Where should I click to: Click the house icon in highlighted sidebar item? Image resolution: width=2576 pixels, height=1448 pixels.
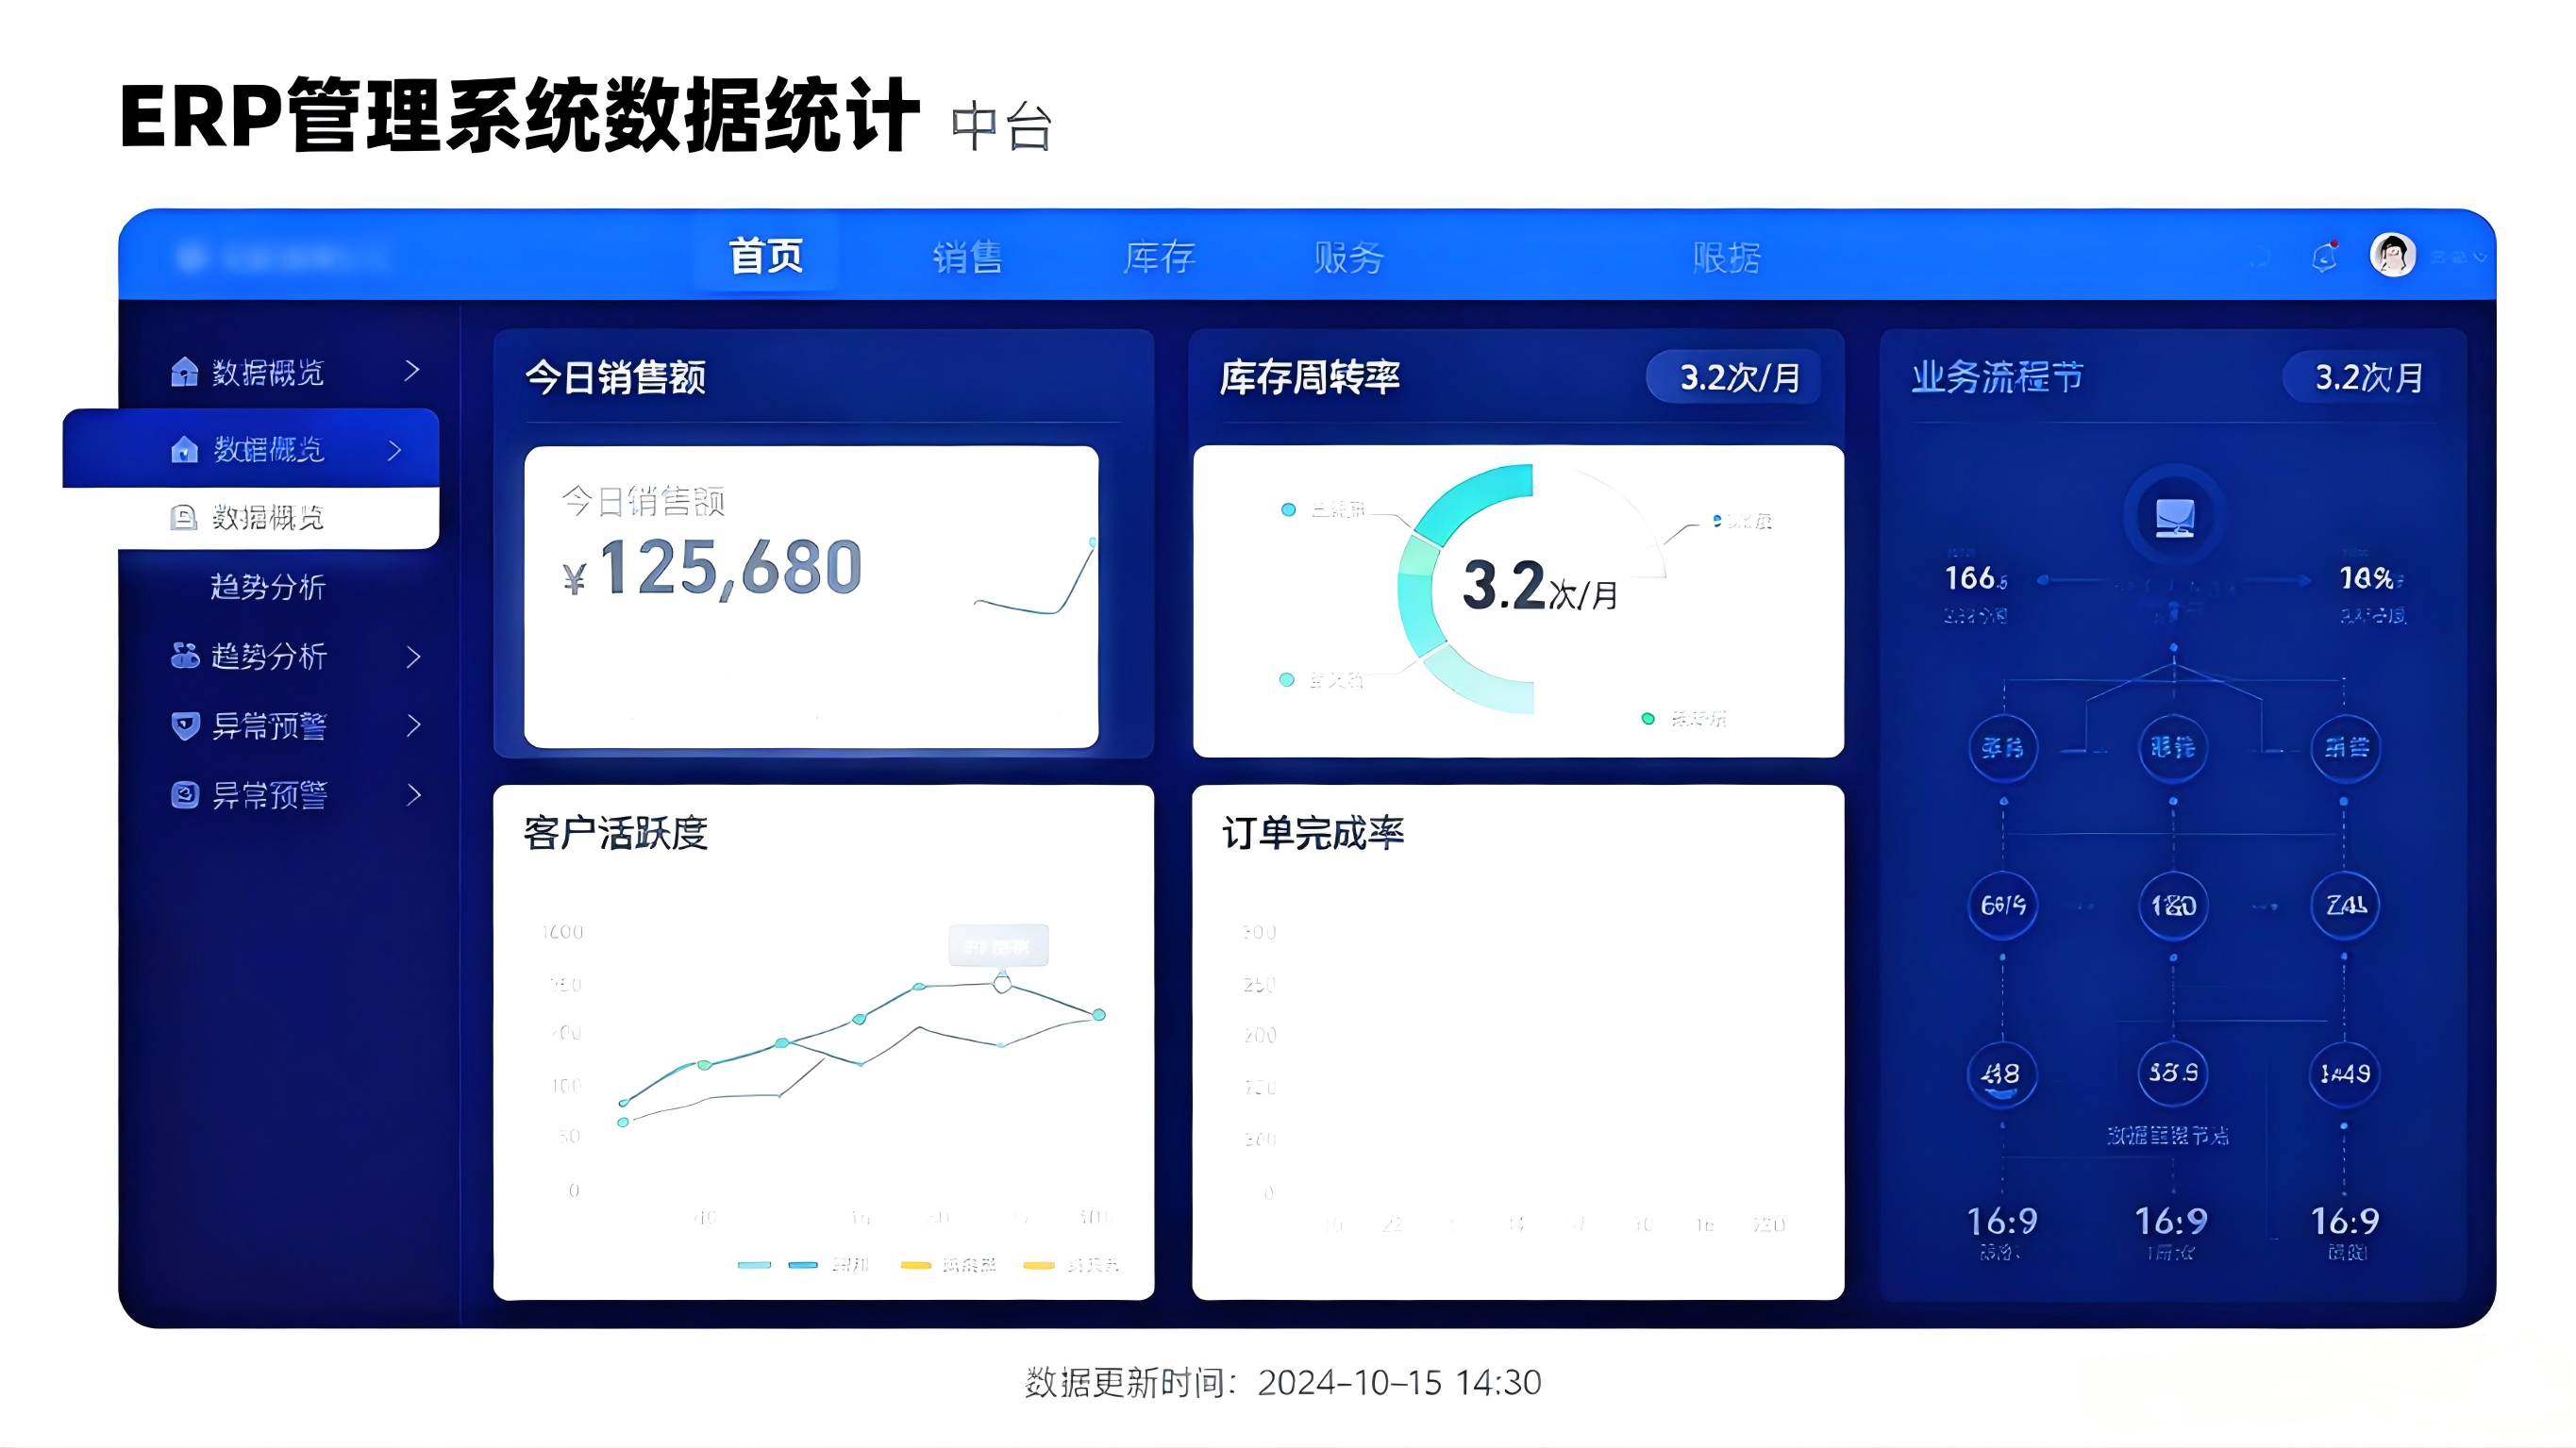(184, 449)
